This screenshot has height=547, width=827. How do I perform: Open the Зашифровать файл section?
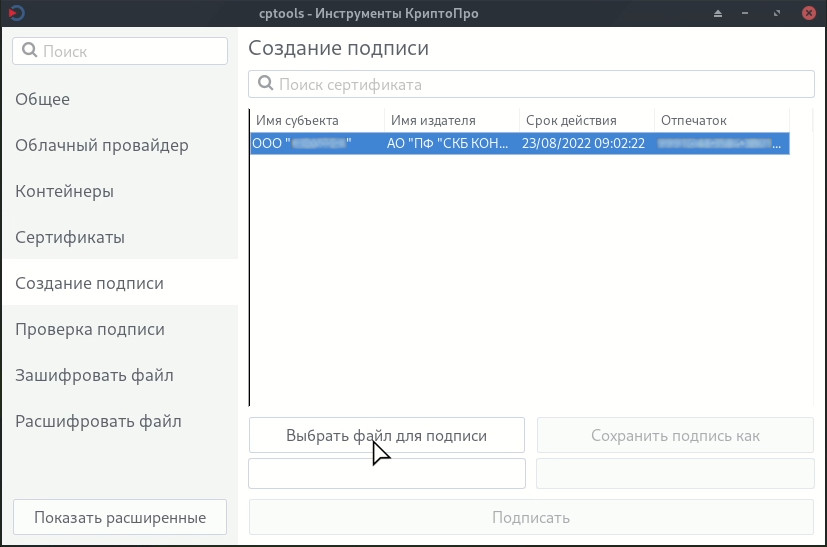point(120,375)
